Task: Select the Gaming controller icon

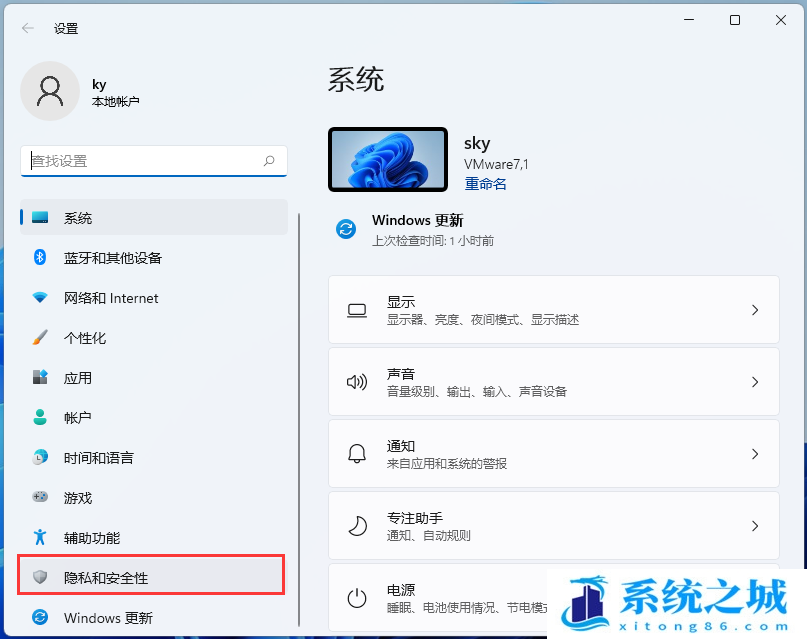Action: (x=40, y=498)
